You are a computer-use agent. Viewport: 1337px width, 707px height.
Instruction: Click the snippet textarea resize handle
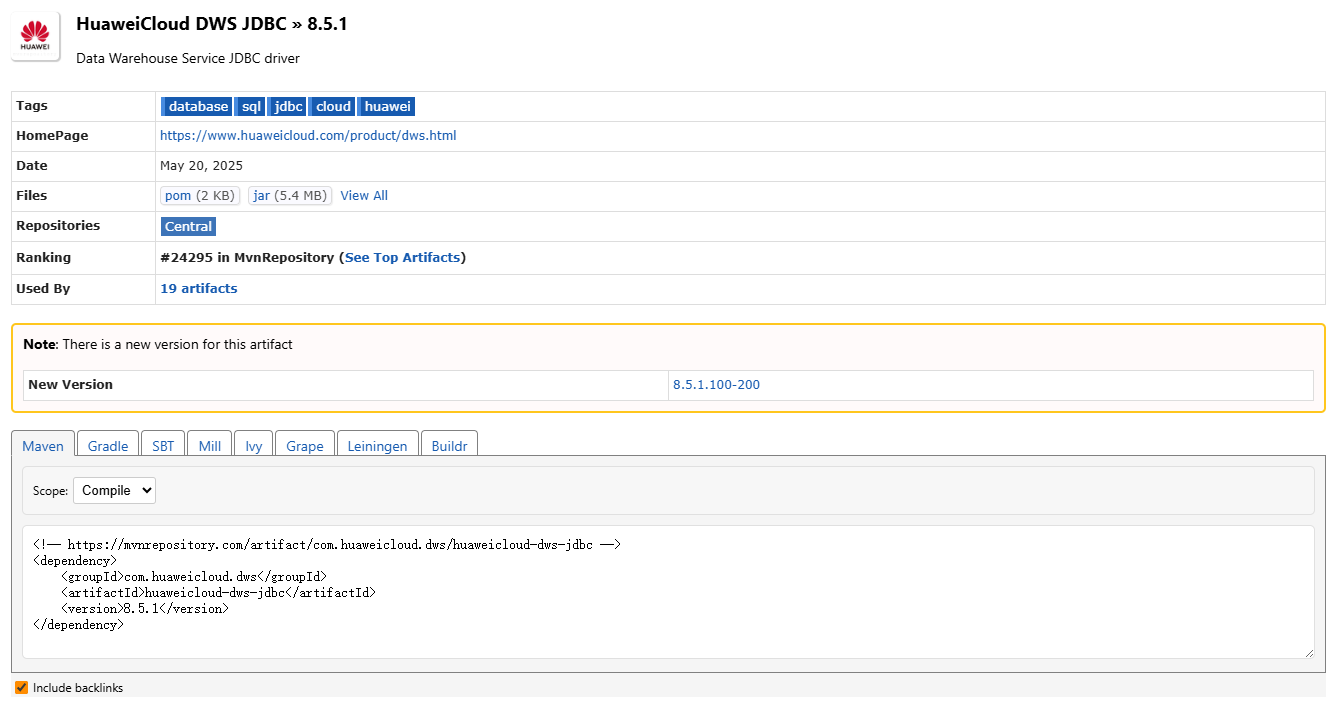coord(1308,652)
